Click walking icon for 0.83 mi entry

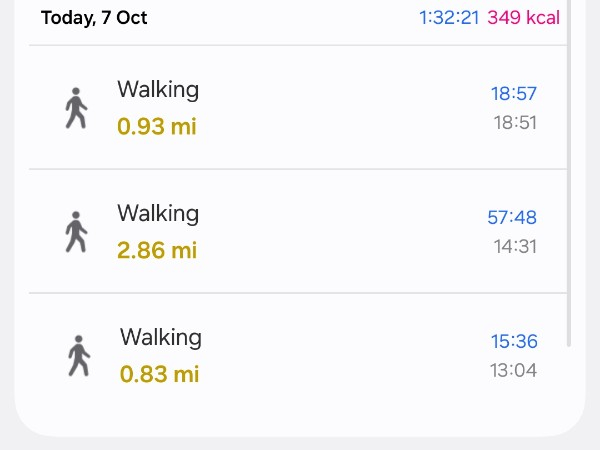tap(78, 356)
